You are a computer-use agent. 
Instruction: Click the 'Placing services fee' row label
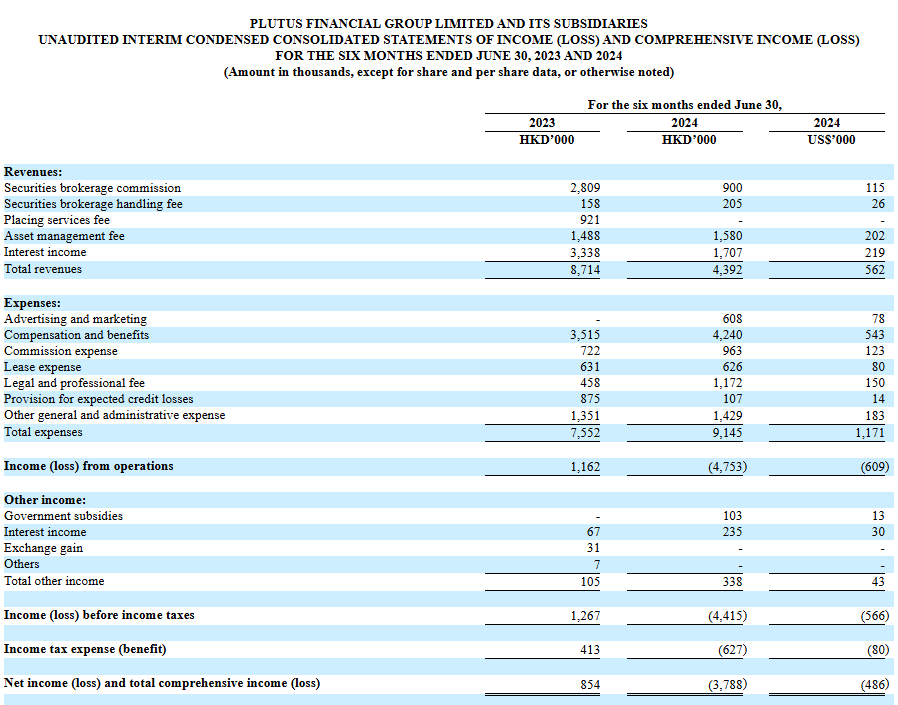point(57,220)
